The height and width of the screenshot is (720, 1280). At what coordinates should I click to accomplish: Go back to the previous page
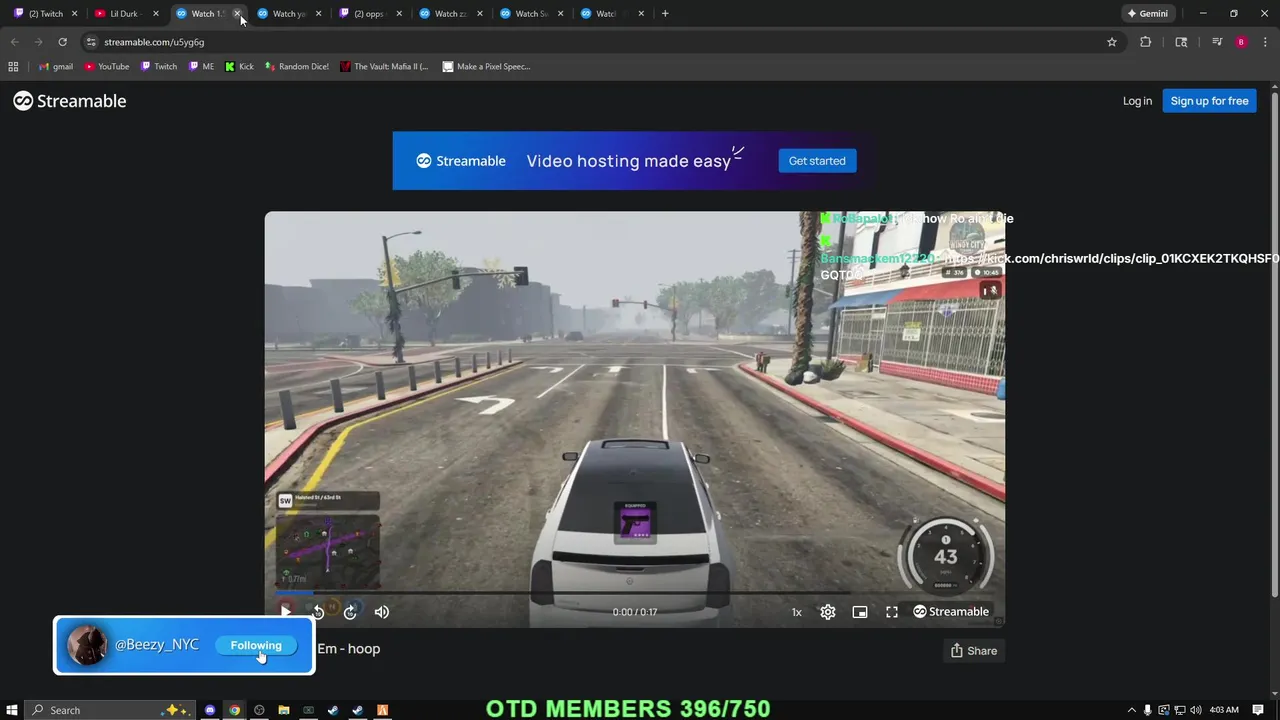[14, 42]
